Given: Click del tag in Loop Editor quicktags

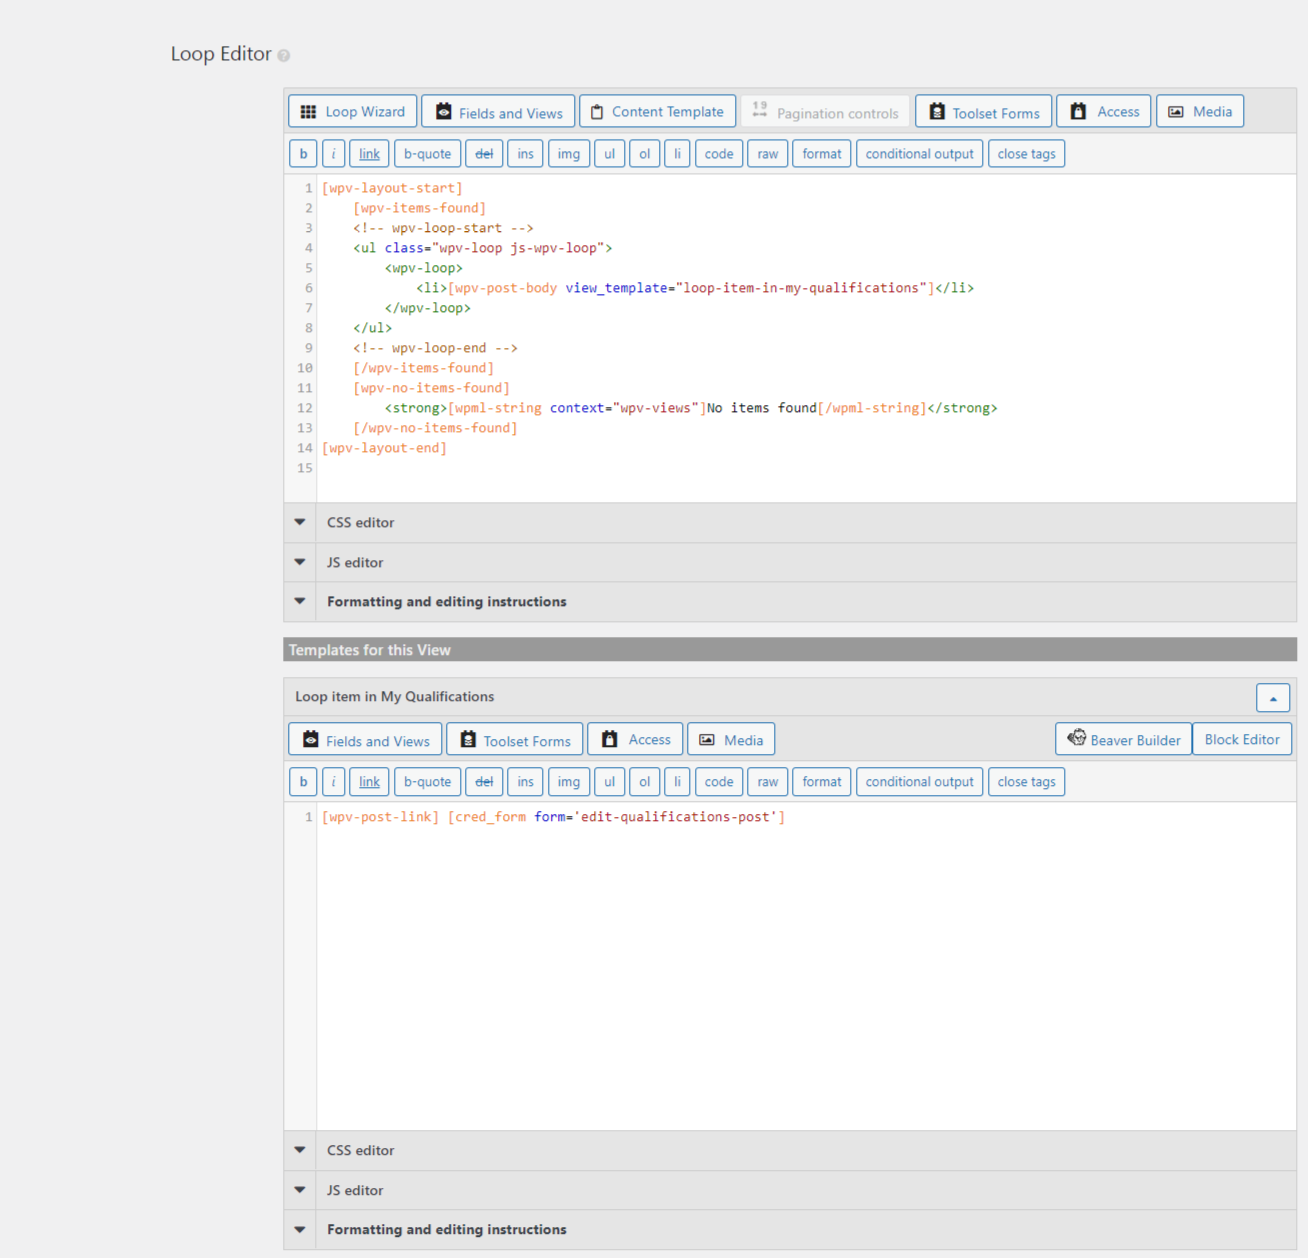Looking at the screenshot, I should point(484,154).
